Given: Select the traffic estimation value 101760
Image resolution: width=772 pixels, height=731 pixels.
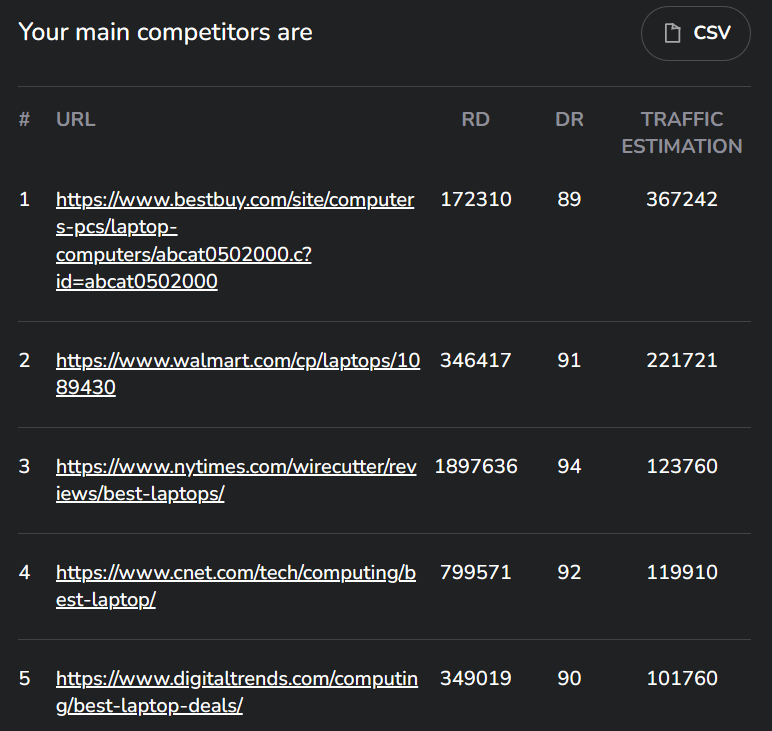Looking at the screenshot, I should 682,678.
